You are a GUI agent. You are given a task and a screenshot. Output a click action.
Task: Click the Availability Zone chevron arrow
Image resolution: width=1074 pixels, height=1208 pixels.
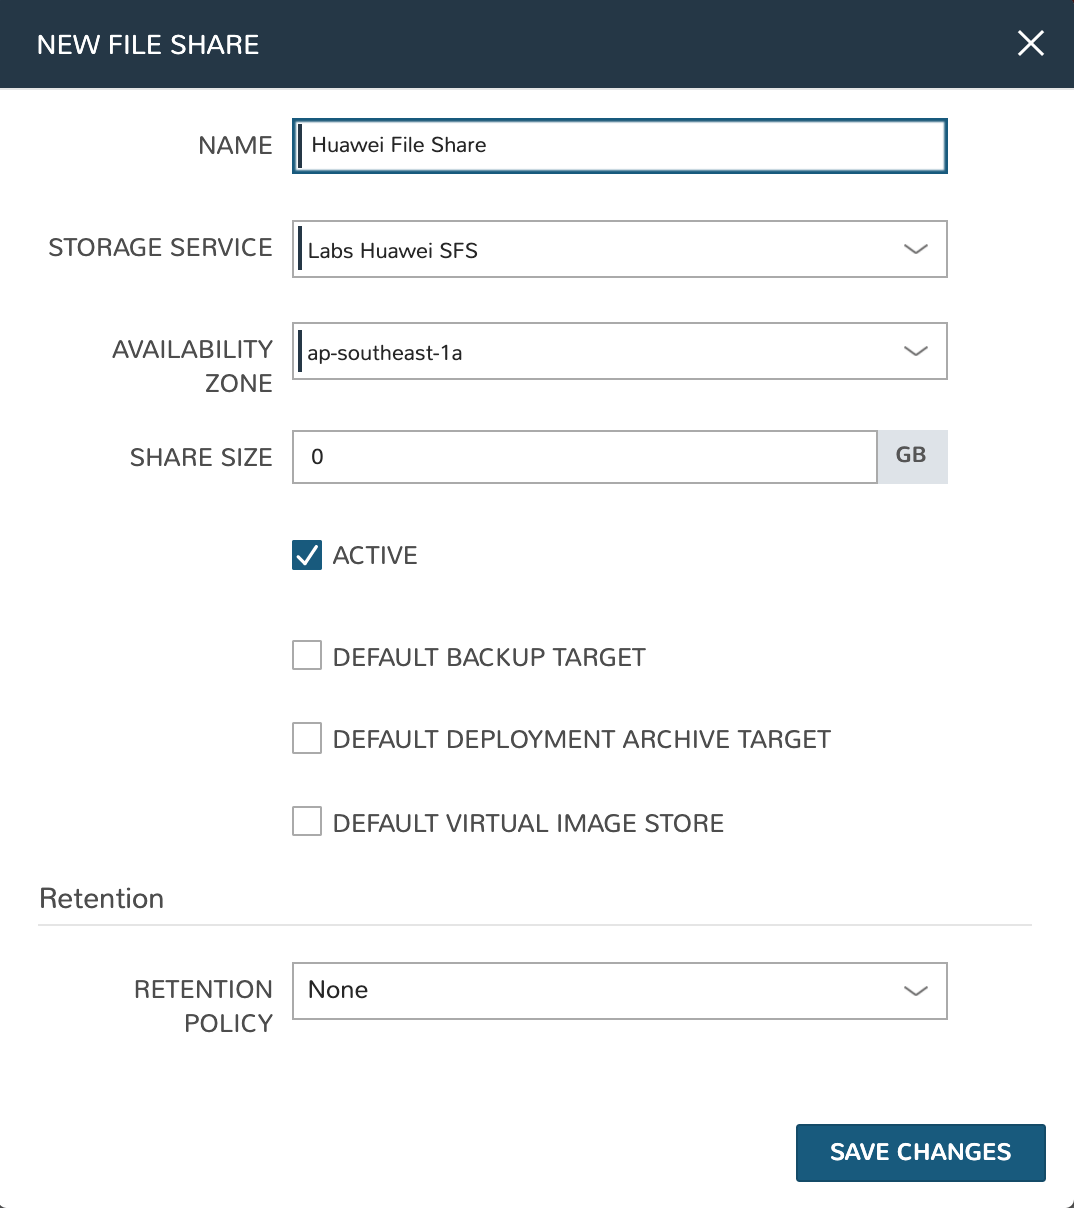[x=915, y=351]
